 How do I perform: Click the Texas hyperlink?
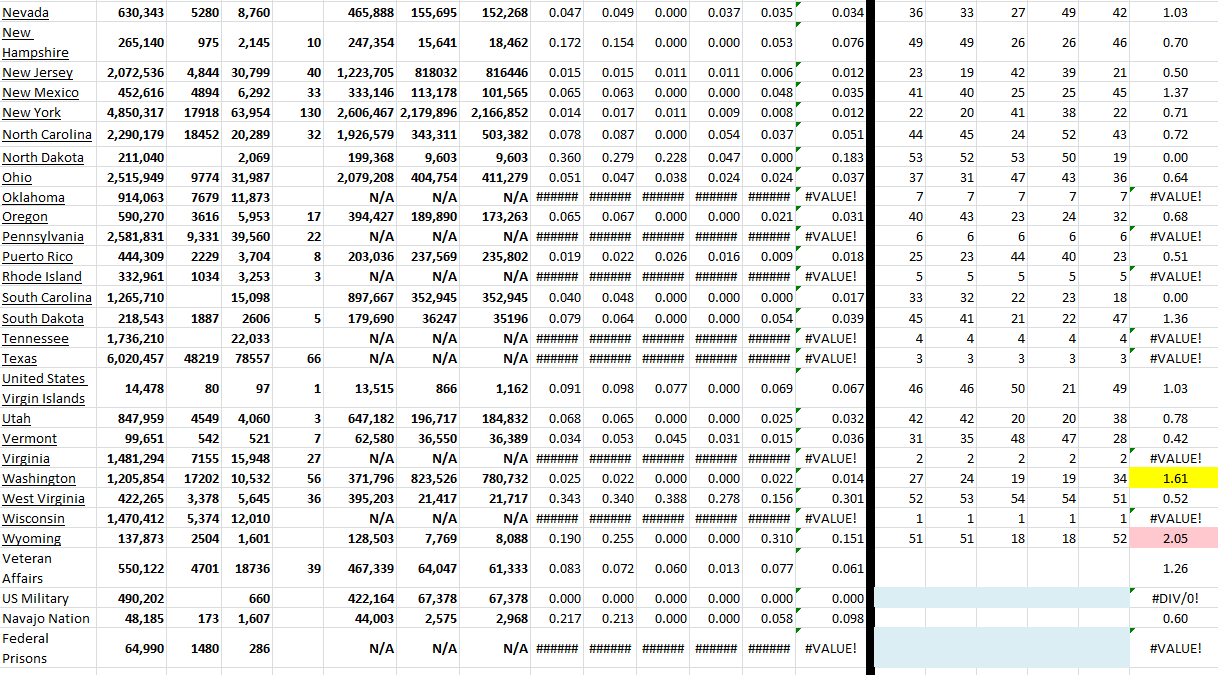click(x=20, y=359)
